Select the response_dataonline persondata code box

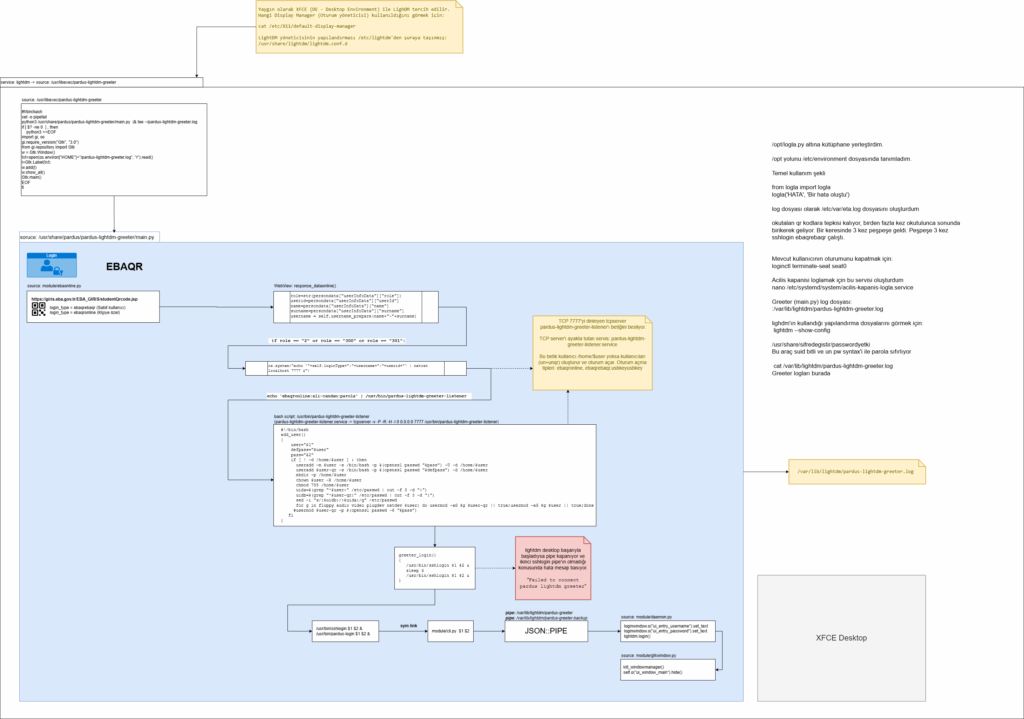(356, 307)
